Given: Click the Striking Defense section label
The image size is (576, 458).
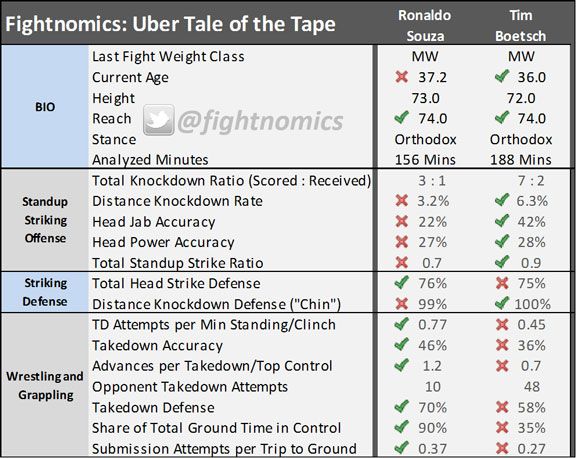Looking at the screenshot, I should (x=45, y=292).
